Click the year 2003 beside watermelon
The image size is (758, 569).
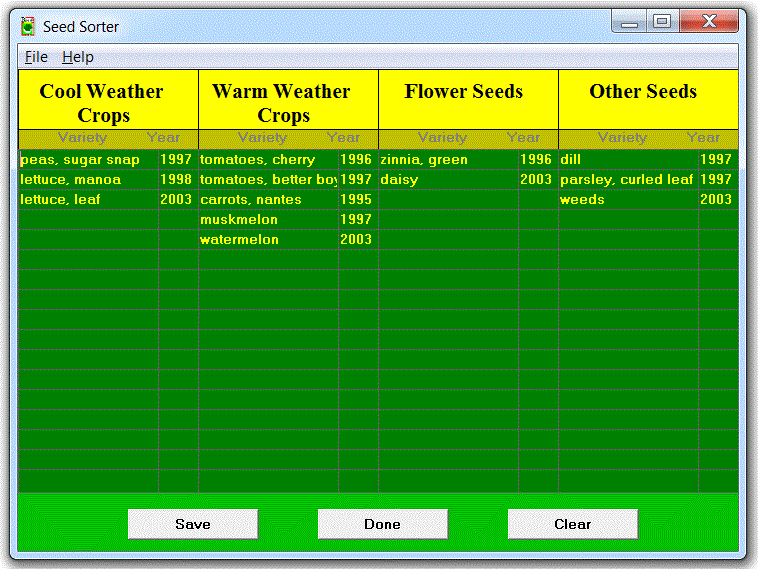pyautogui.click(x=358, y=239)
